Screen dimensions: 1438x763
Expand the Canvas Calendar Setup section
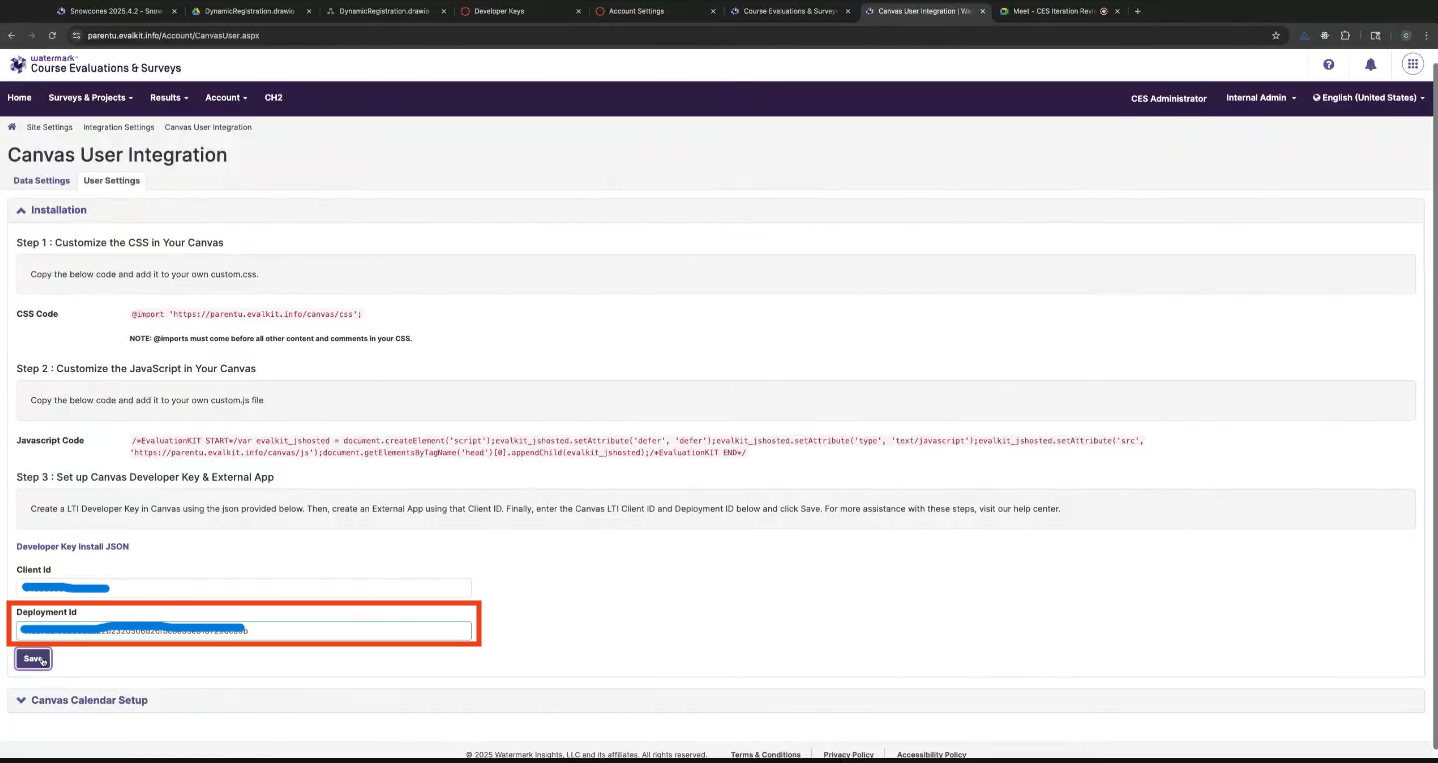(x=716, y=700)
